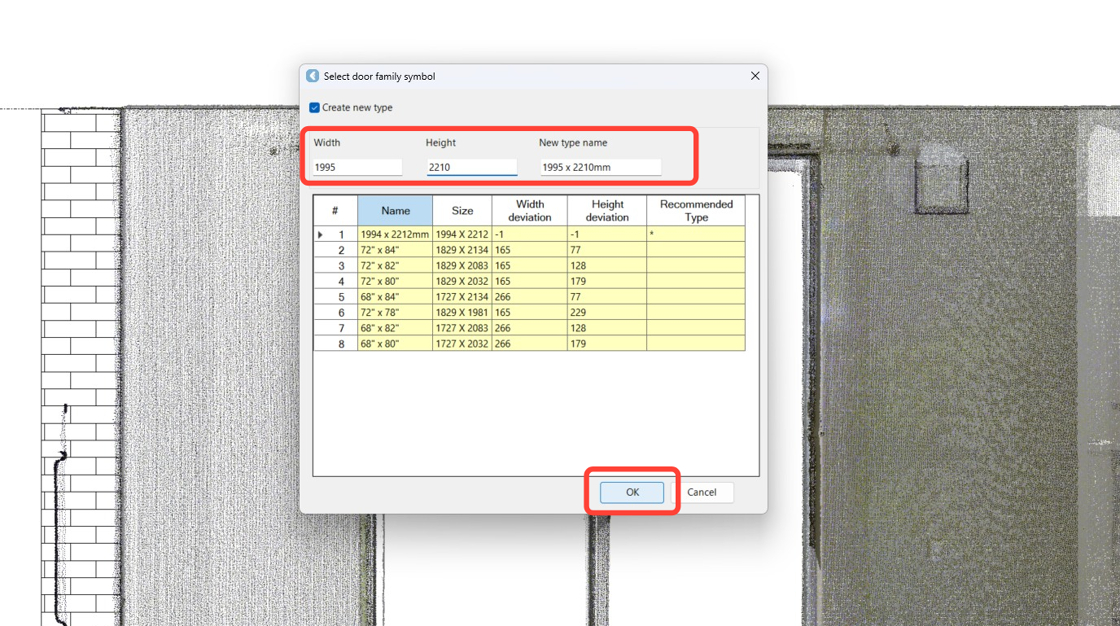The width and height of the screenshot is (1120, 626).
Task: Sort by the Size column header
Action: click(x=462, y=211)
